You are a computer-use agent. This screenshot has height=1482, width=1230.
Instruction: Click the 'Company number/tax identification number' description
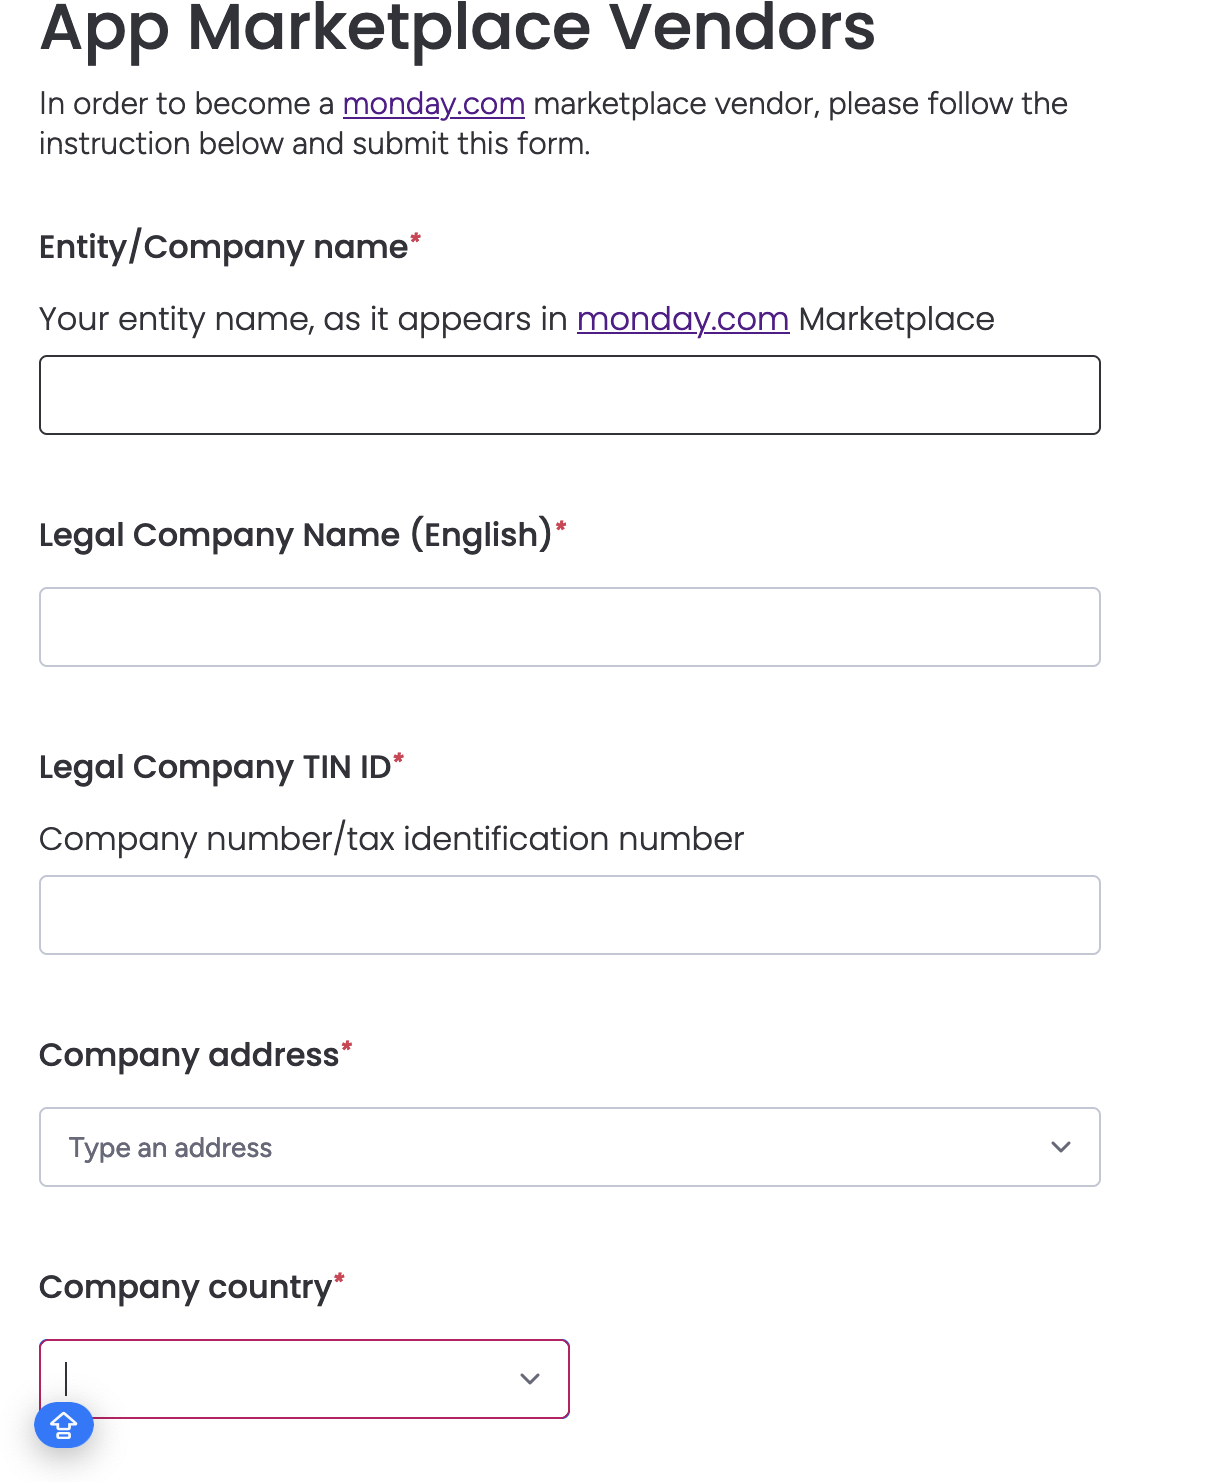pyautogui.click(x=391, y=839)
